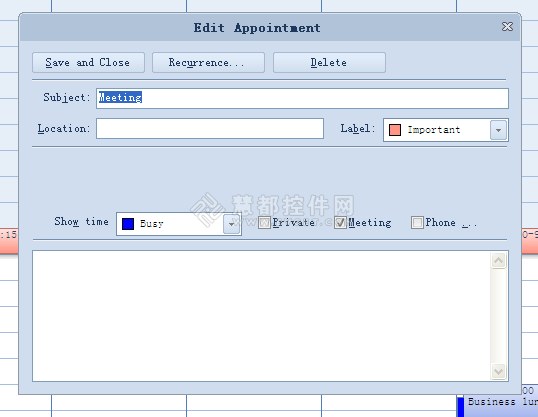Click the Busy combo box text

click(152, 224)
